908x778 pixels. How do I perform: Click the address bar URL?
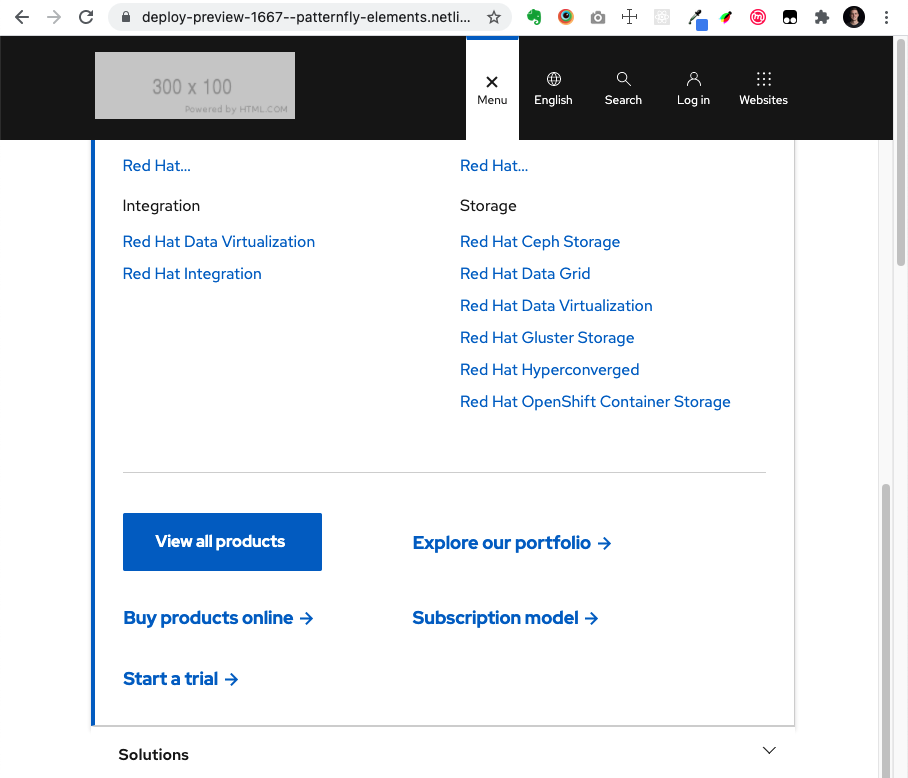pos(306,17)
